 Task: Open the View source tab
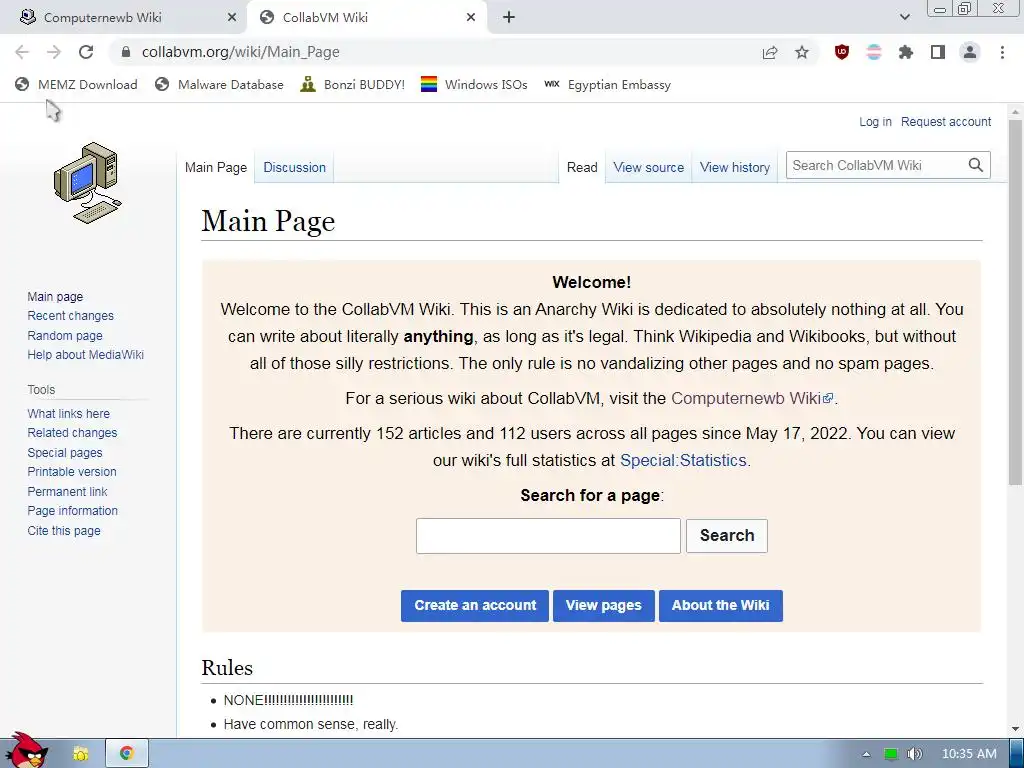[x=648, y=167]
